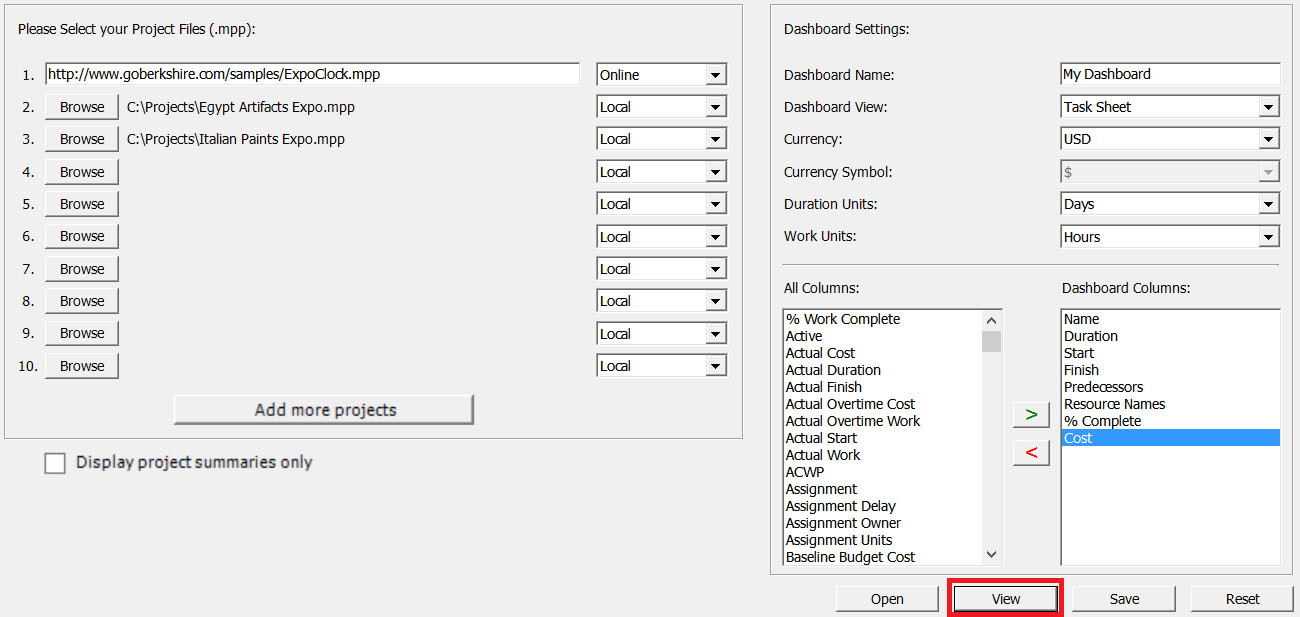Click the up arrow of All Columns scrollbar
The width and height of the screenshot is (1300, 617).
[991, 319]
